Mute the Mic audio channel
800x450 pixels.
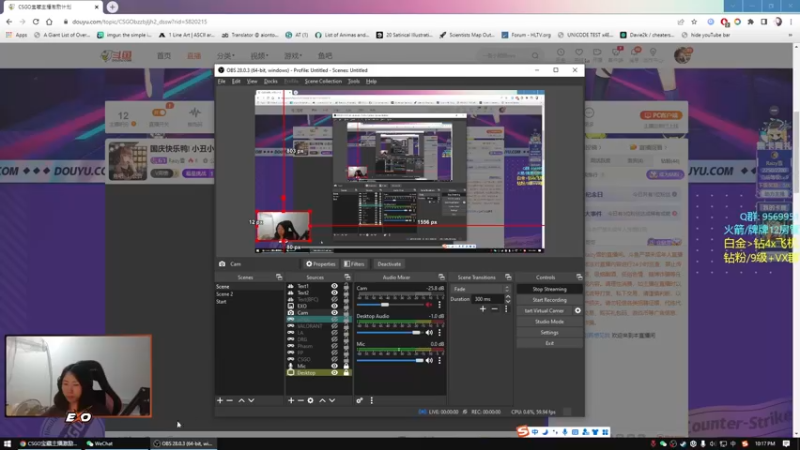[x=429, y=360]
